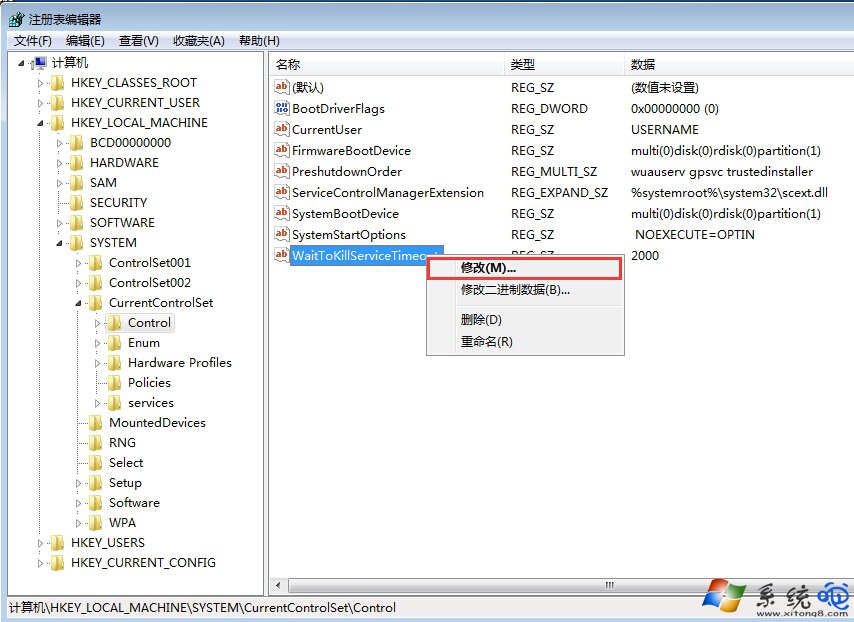The image size is (854, 622).
Task: Click the ab icon beside ServiceControlManagerExtension
Action: tap(283, 192)
